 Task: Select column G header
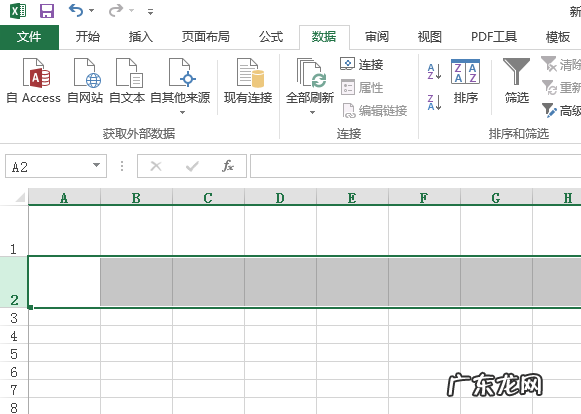(496, 198)
